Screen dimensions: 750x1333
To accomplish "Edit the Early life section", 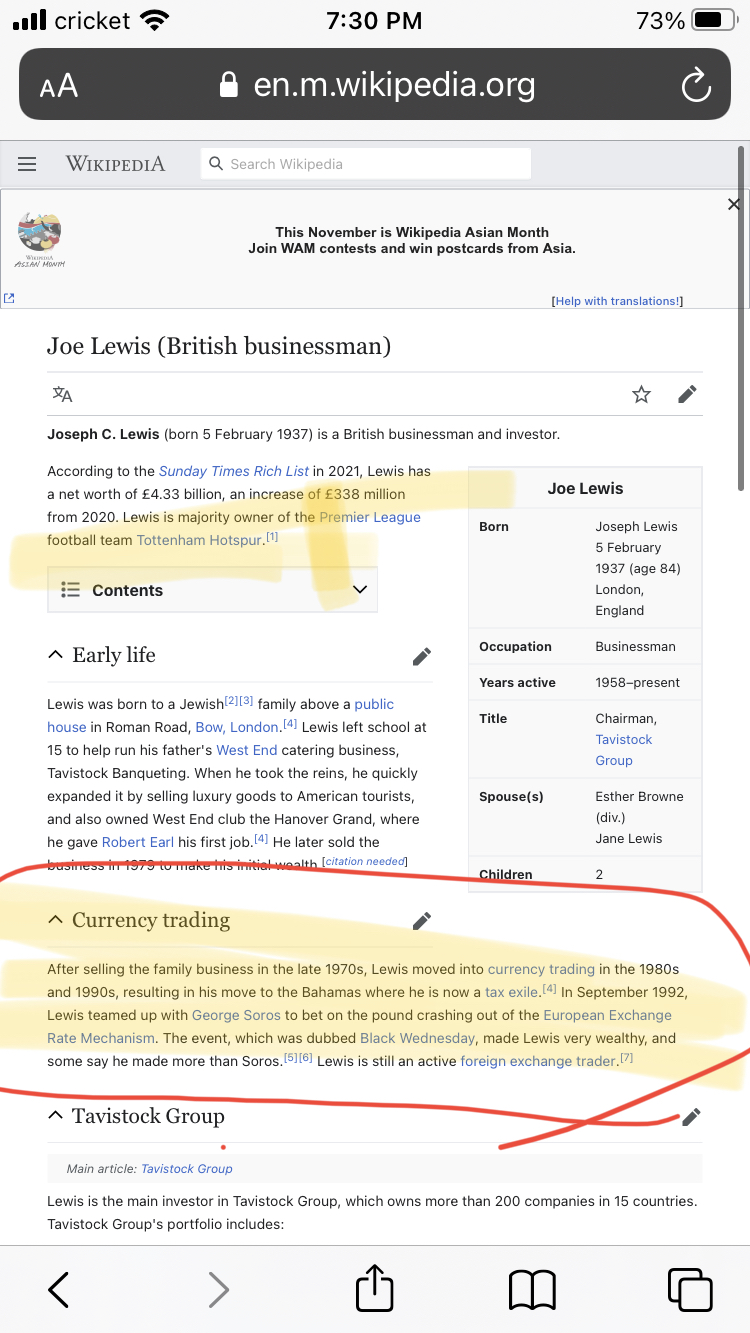I will pyautogui.click(x=422, y=656).
